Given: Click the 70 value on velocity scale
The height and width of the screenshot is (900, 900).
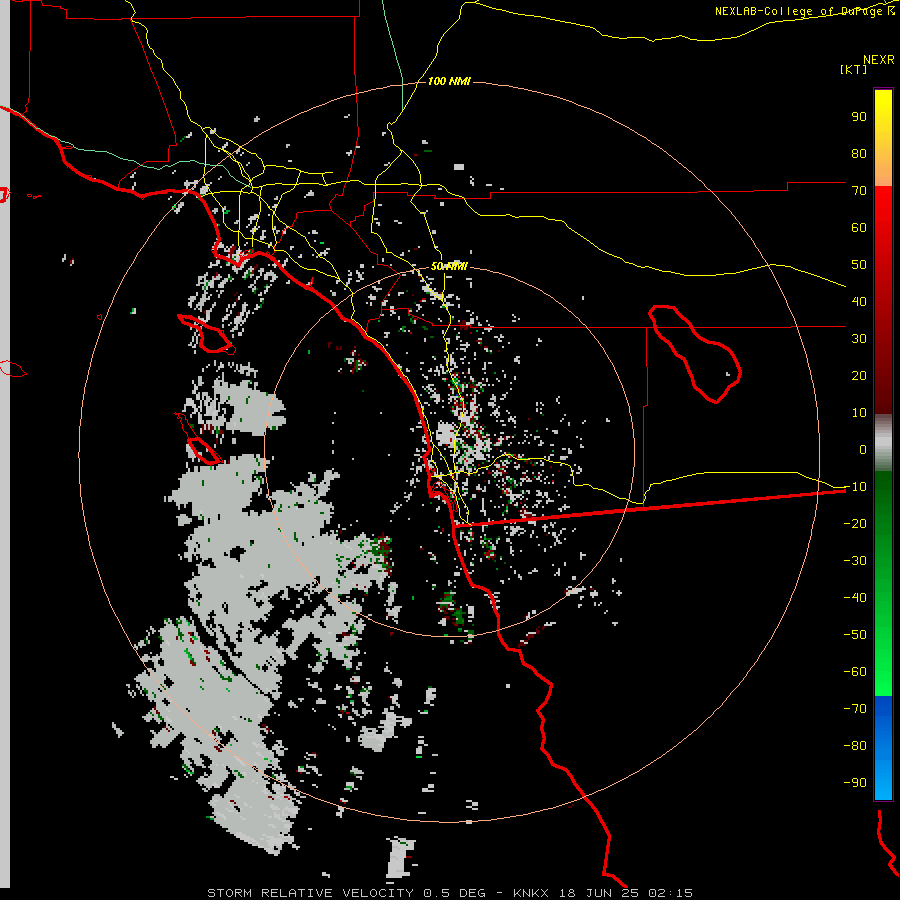Looking at the screenshot, I should coord(859,191).
